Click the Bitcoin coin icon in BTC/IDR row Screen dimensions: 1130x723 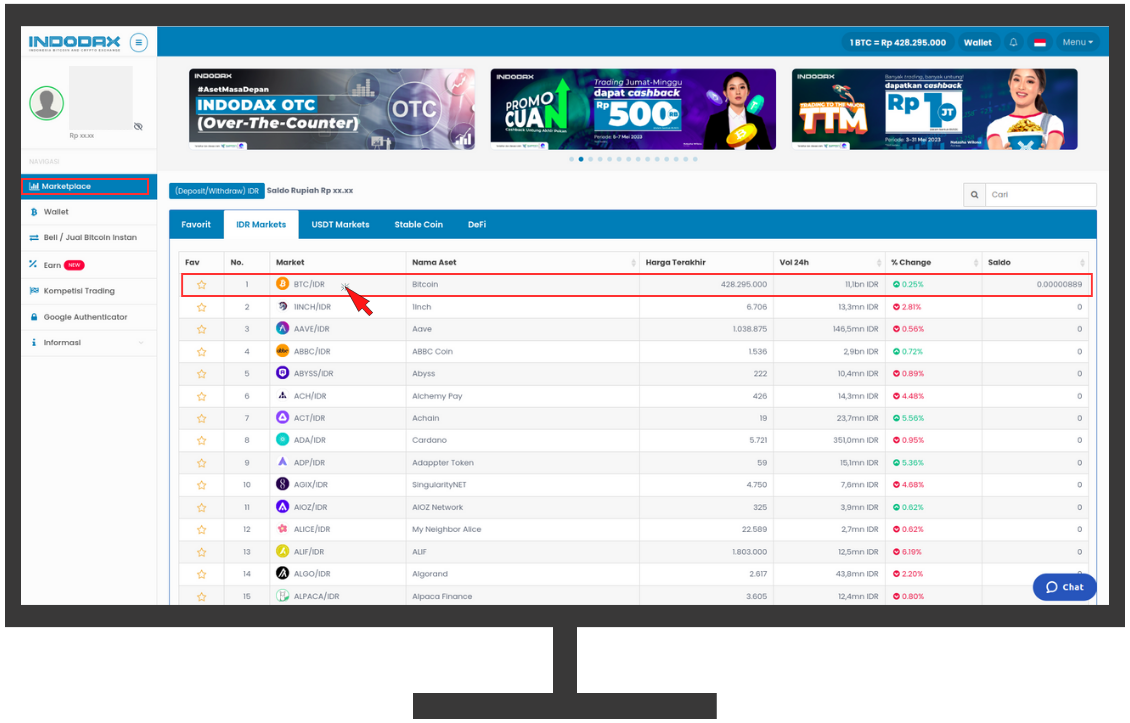[282, 284]
